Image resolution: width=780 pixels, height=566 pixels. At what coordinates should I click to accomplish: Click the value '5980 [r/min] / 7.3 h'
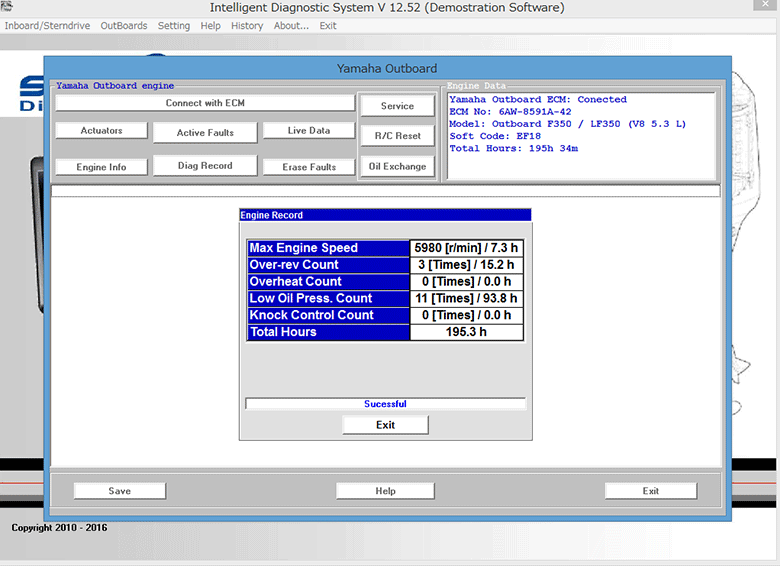[x=466, y=248]
